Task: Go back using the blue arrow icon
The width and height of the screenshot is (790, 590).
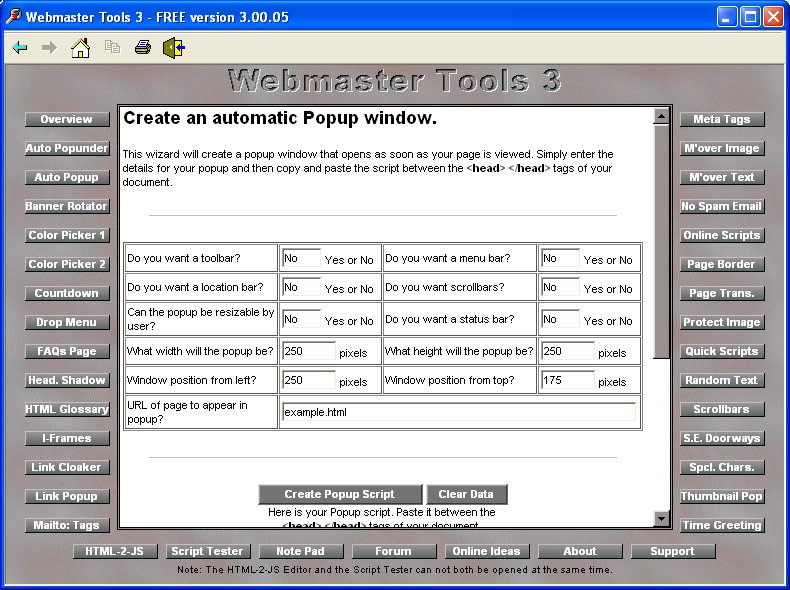Action: tap(20, 48)
